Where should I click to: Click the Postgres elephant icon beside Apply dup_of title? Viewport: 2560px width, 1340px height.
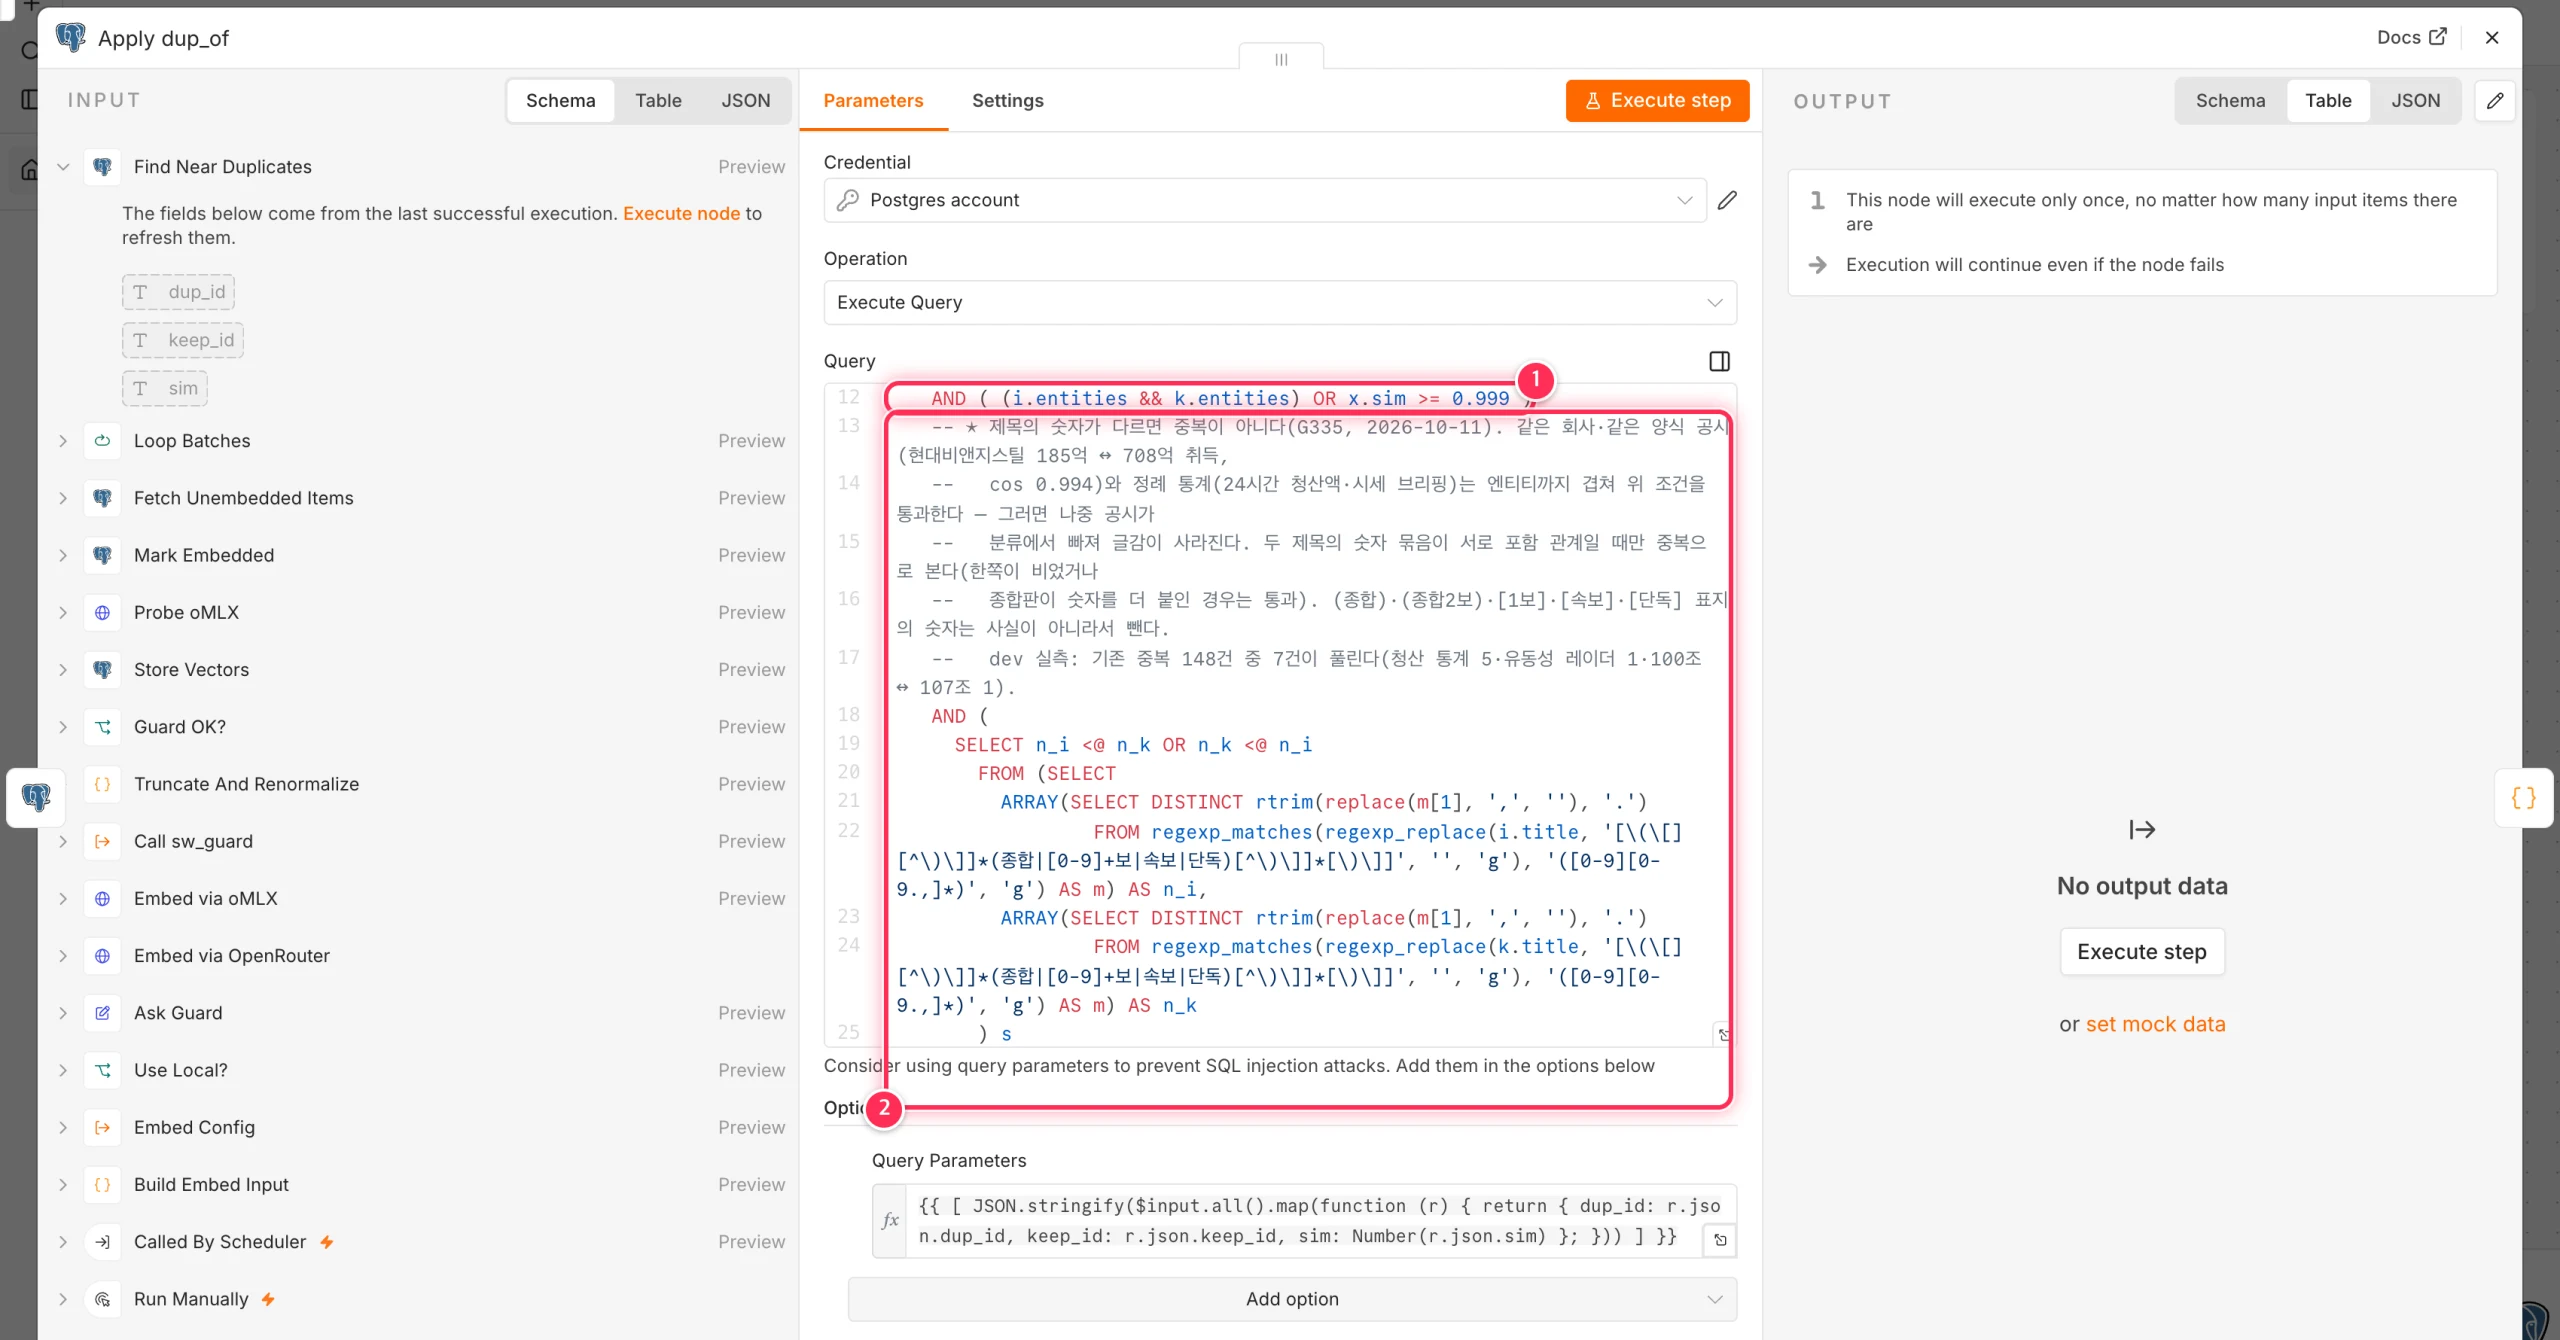tap(71, 38)
